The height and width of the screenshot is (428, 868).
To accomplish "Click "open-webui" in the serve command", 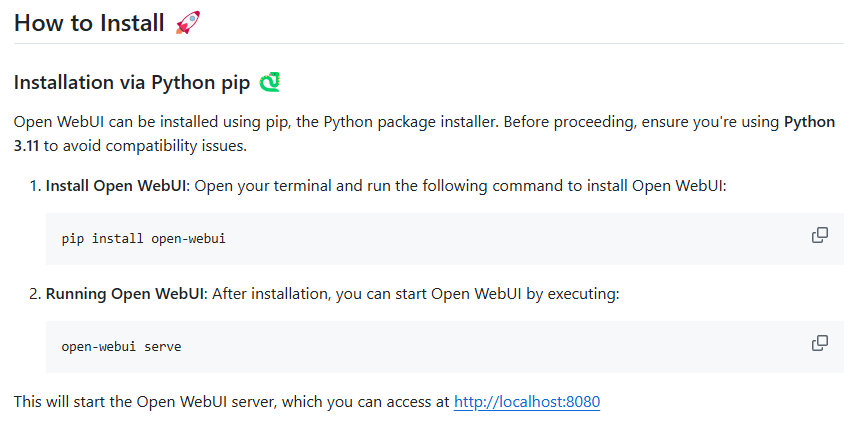I will pos(98,347).
